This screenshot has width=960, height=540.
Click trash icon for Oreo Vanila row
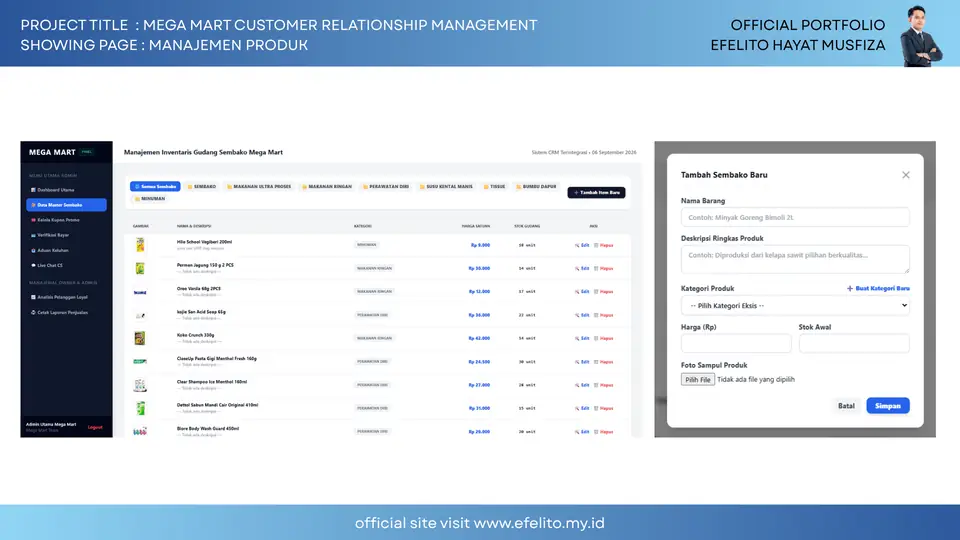click(596, 292)
